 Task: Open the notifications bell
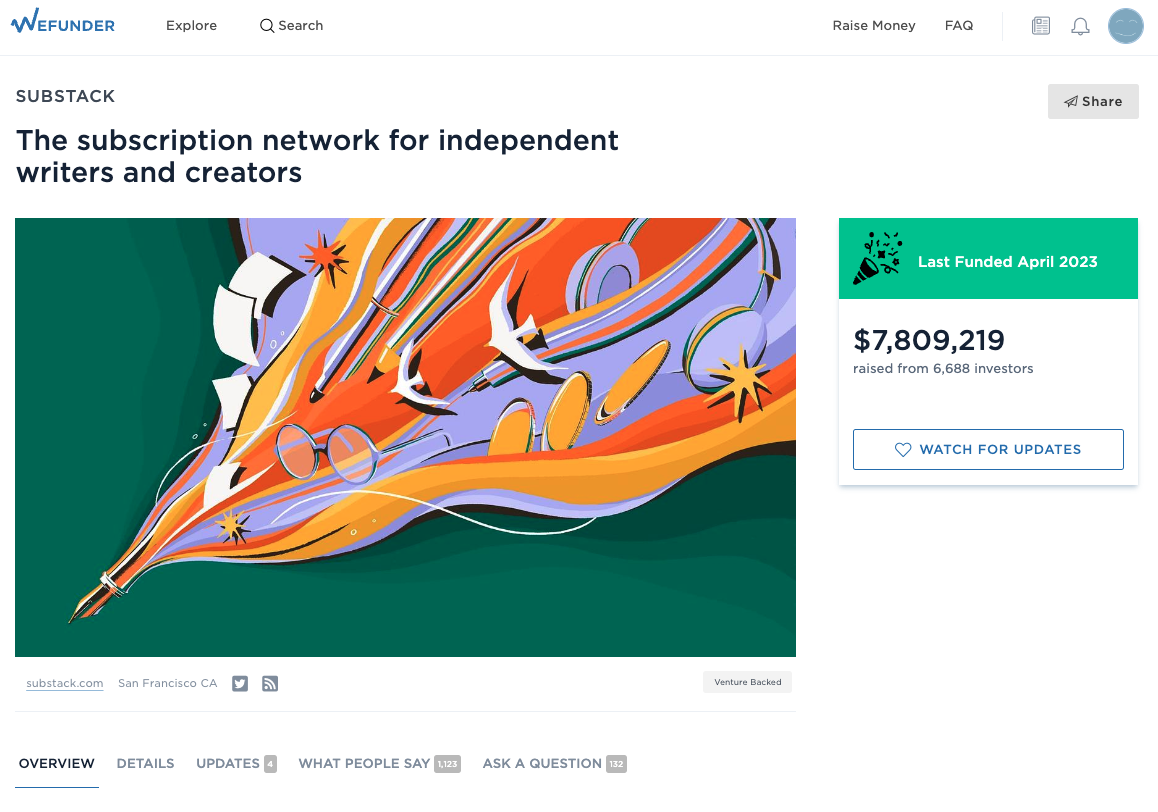coord(1080,26)
